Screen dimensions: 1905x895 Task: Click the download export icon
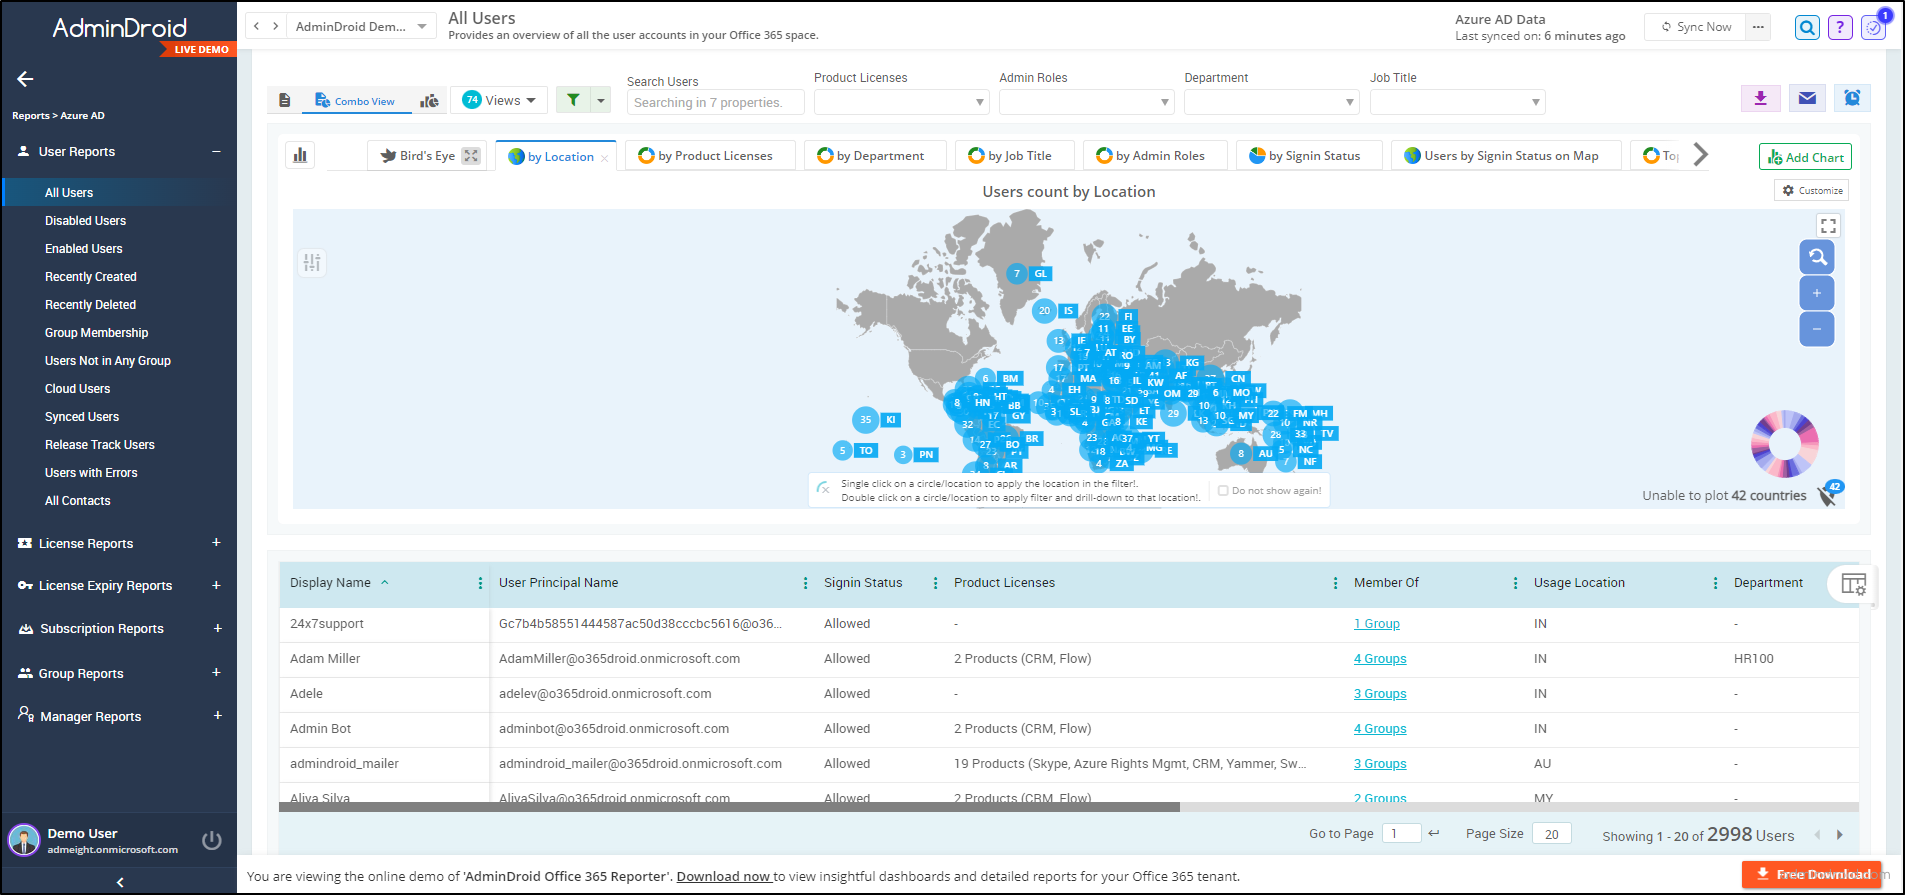(x=1761, y=98)
